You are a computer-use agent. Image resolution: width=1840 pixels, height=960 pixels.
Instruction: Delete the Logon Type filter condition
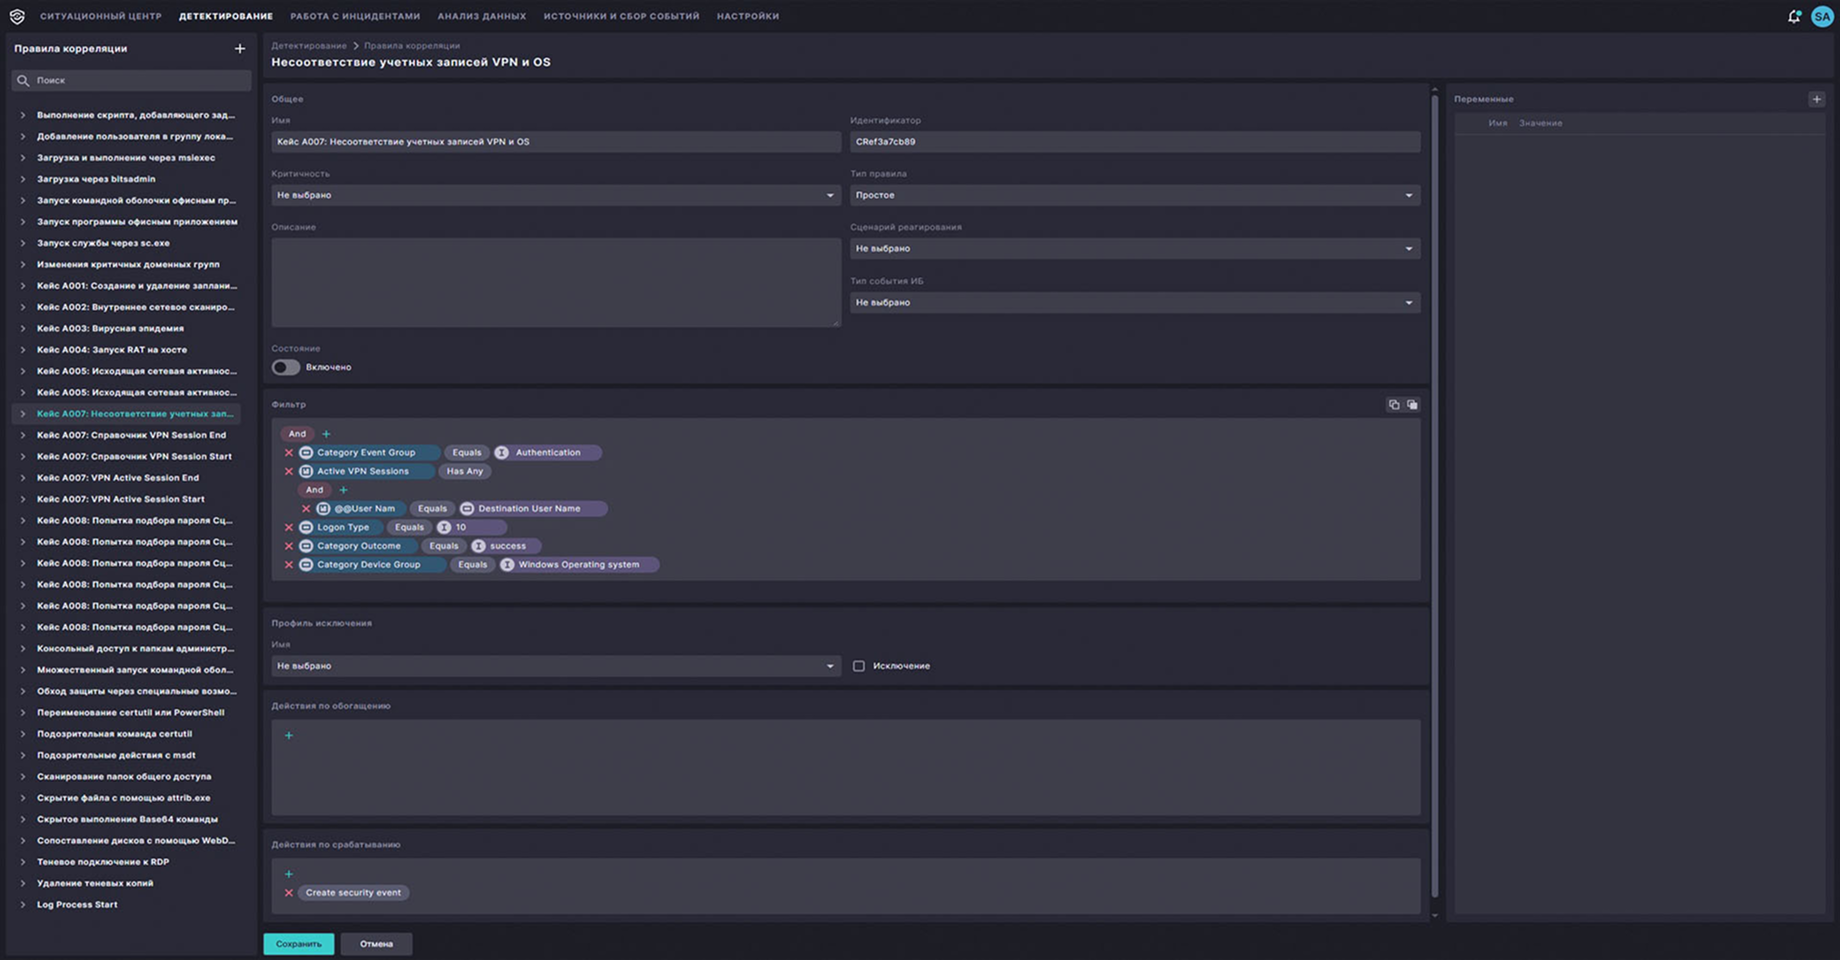tap(289, 527)
